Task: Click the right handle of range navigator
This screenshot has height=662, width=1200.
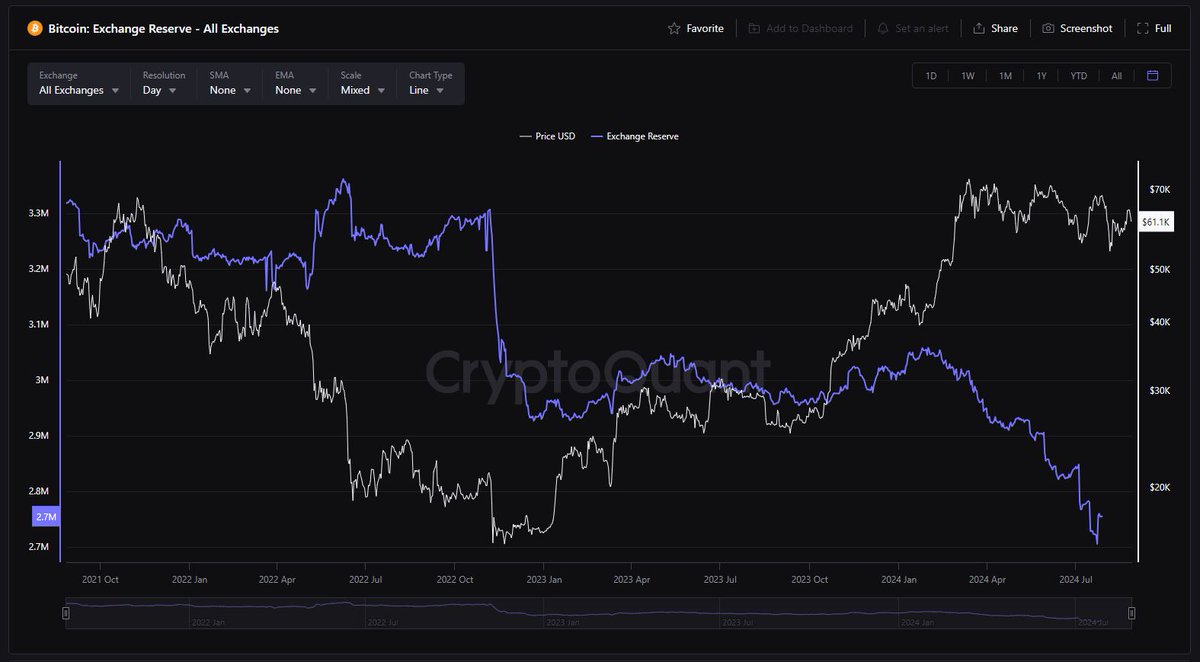Action: [1131, 613]
